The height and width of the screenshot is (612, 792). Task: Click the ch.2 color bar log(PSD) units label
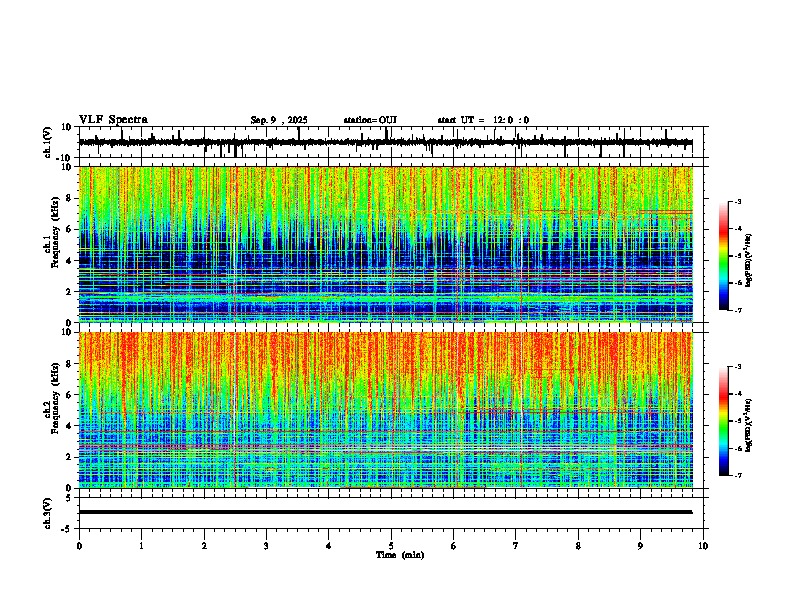pos(749,426)
